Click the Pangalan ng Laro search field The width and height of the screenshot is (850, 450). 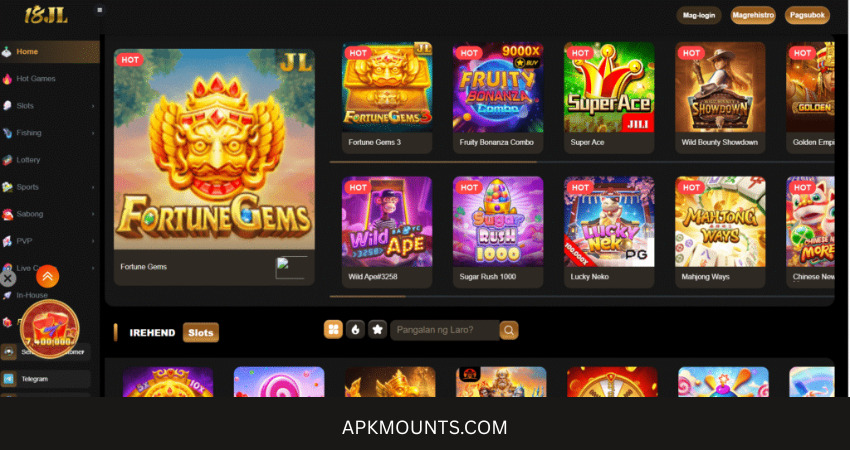tap(445, 330)
